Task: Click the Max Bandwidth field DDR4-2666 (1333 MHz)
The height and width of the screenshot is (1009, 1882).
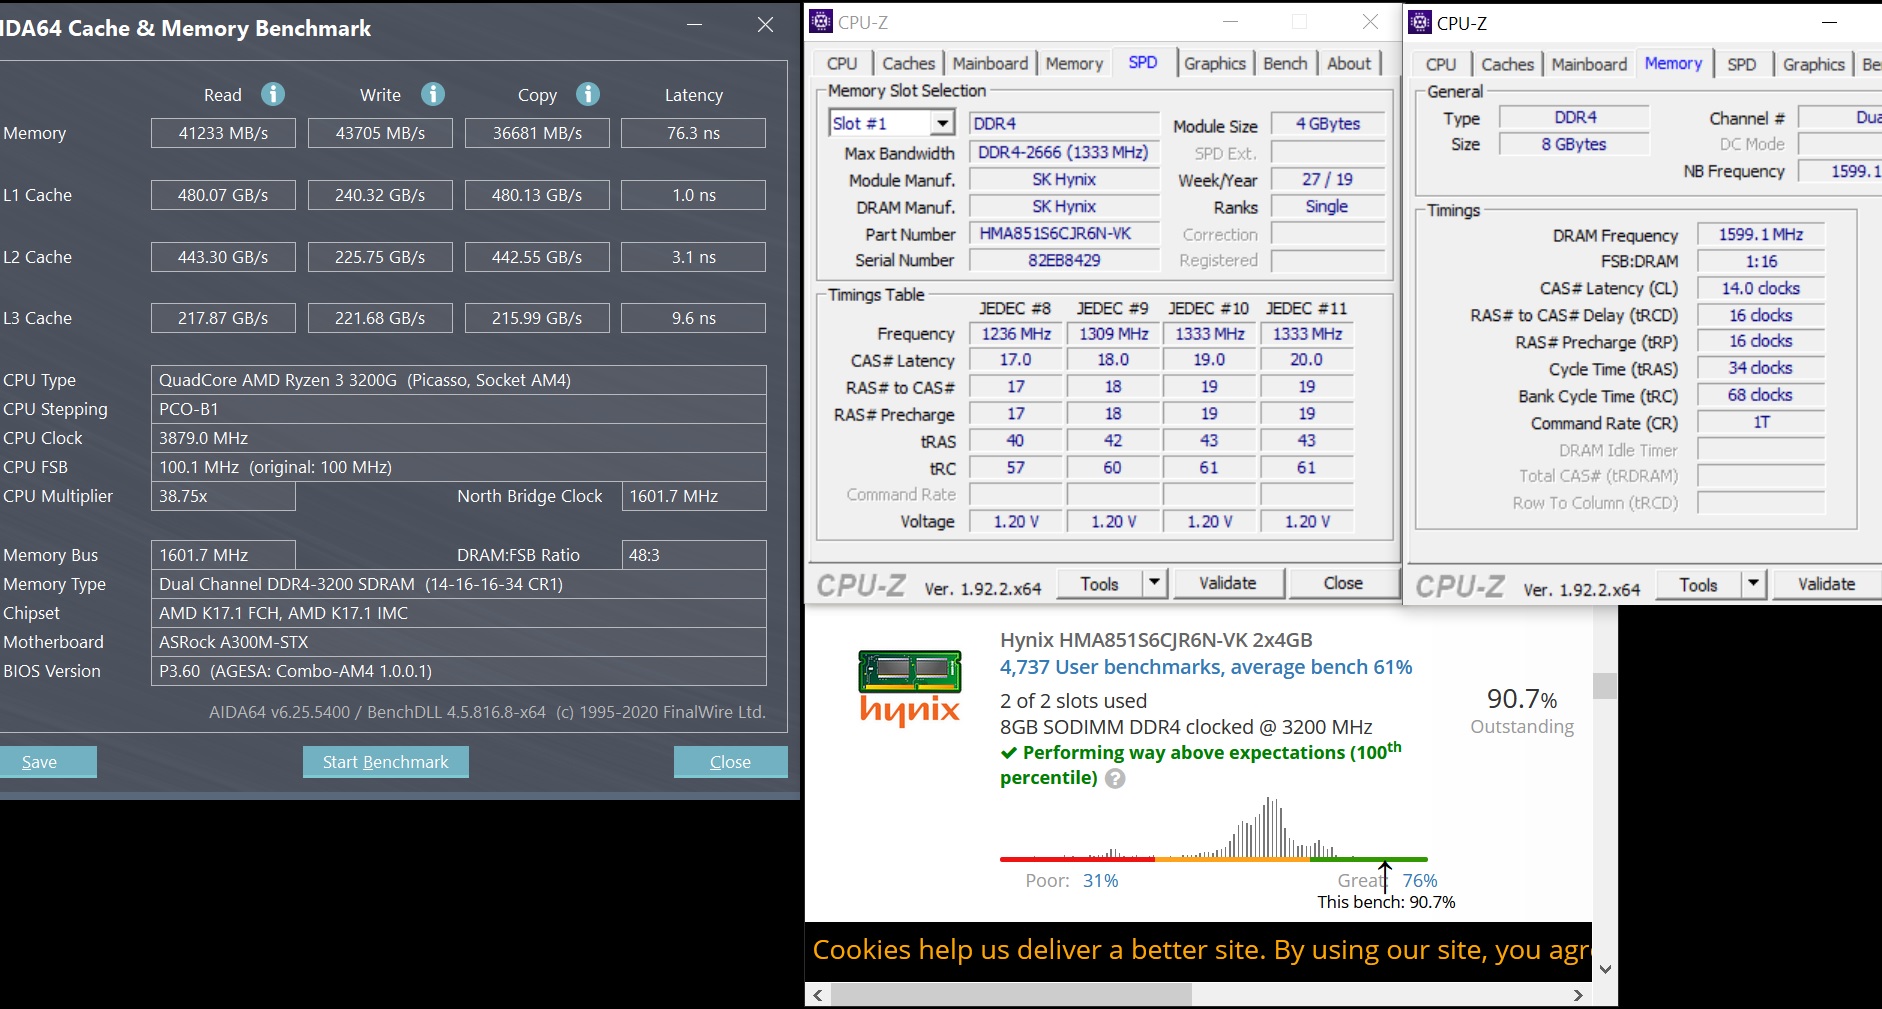Action: click(1065, 152)
